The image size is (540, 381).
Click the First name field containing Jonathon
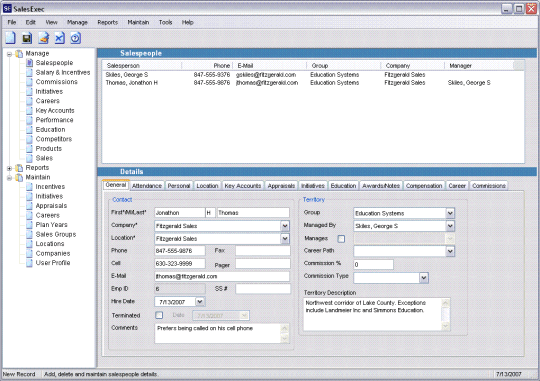(x=179, y=213)
